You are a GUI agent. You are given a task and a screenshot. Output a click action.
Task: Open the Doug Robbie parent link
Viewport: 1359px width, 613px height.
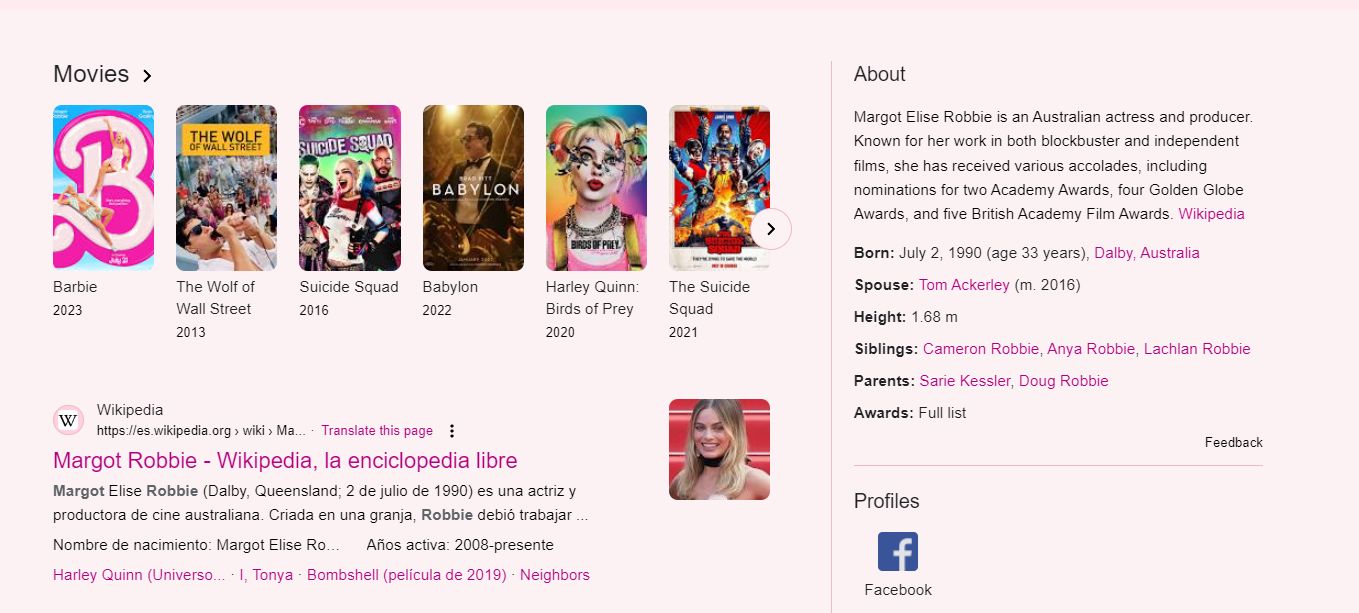tap(1064, 381)
